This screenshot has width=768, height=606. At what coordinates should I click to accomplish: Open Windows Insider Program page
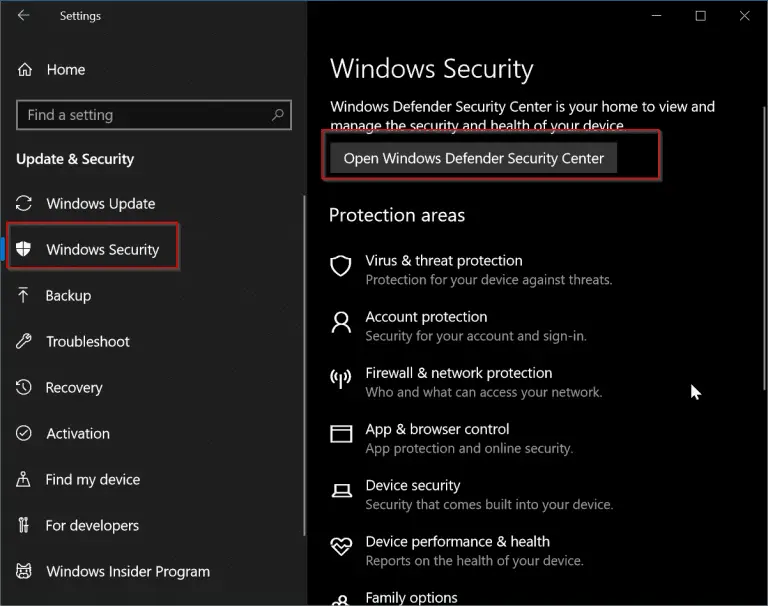point(128,572)
